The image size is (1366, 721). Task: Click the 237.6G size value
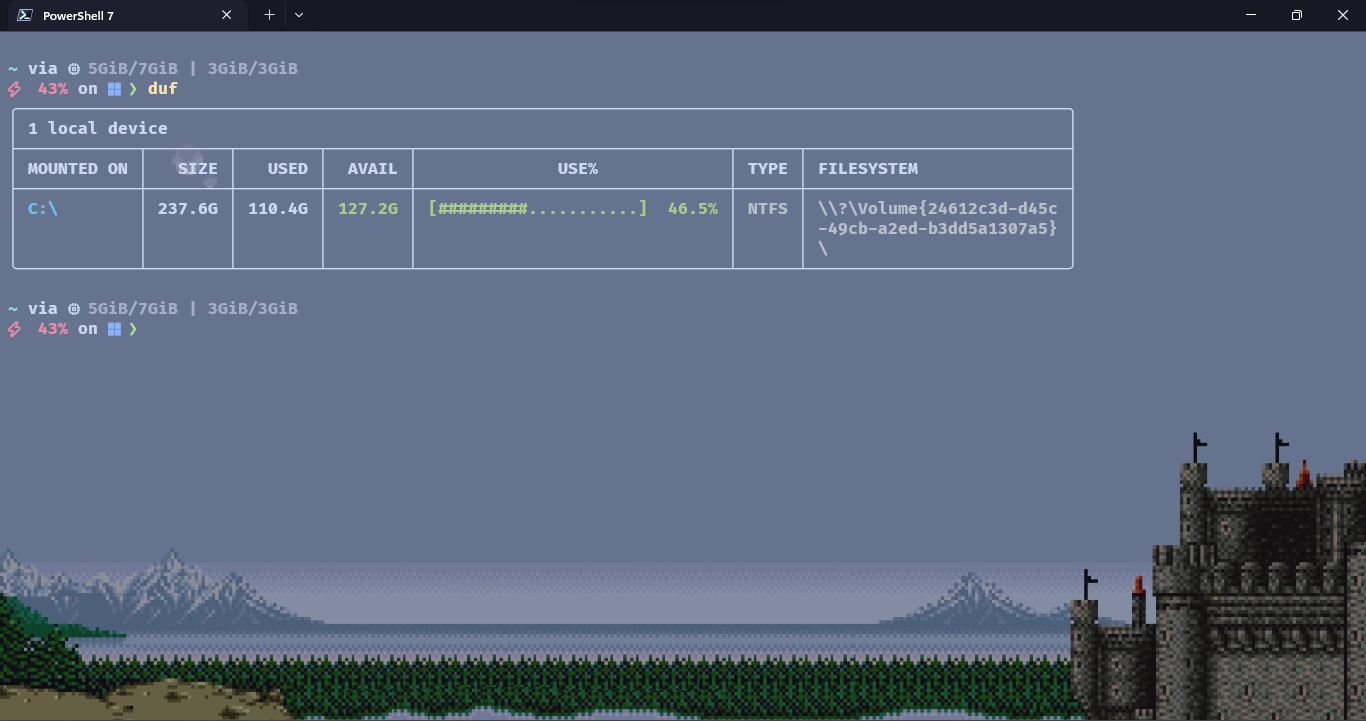[x=187, y=208]
